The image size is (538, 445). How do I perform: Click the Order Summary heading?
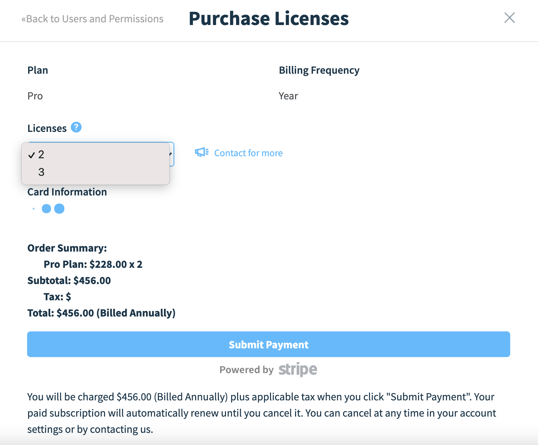pyautogui.click(x=67, y=248)
